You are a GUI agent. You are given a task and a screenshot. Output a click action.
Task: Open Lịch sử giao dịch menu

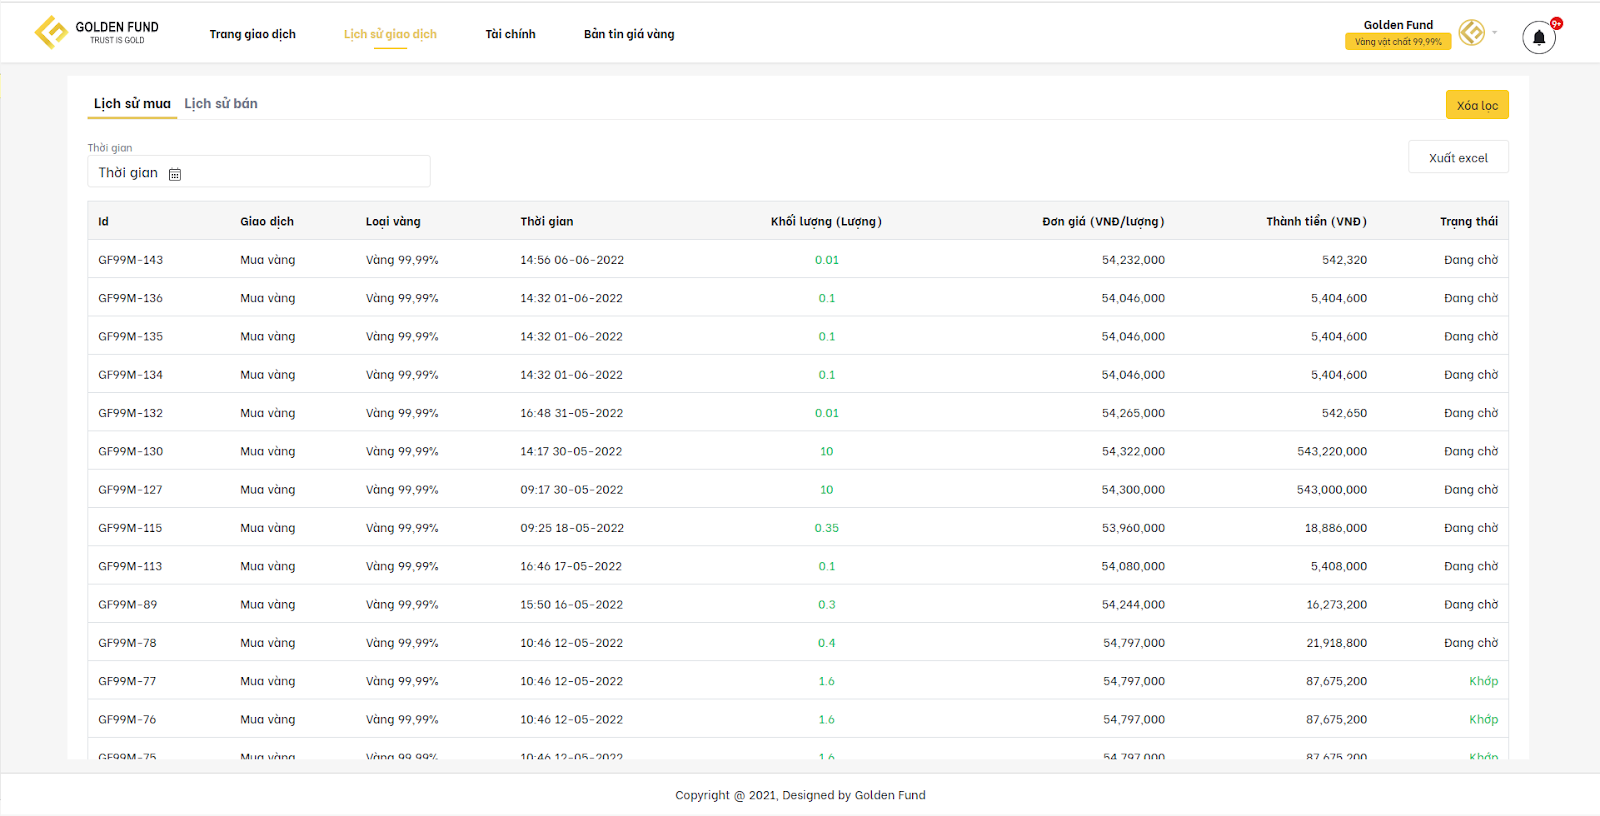click(390, 34)
